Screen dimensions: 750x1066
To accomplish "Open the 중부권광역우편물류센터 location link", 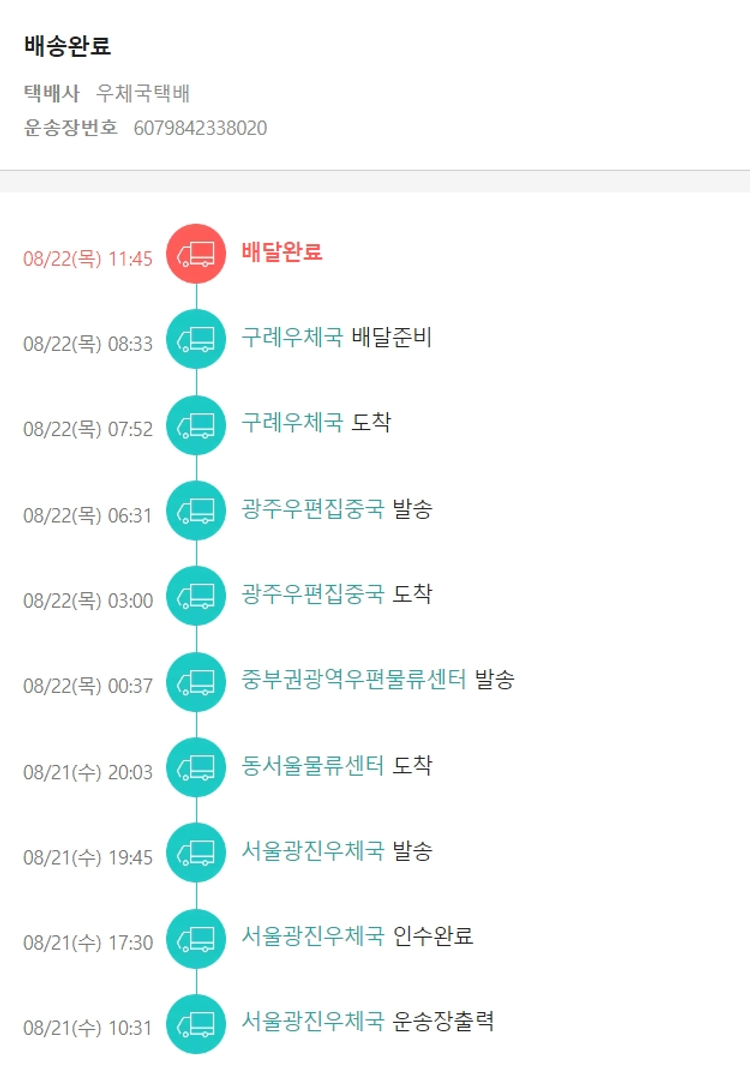I will 354,680.
